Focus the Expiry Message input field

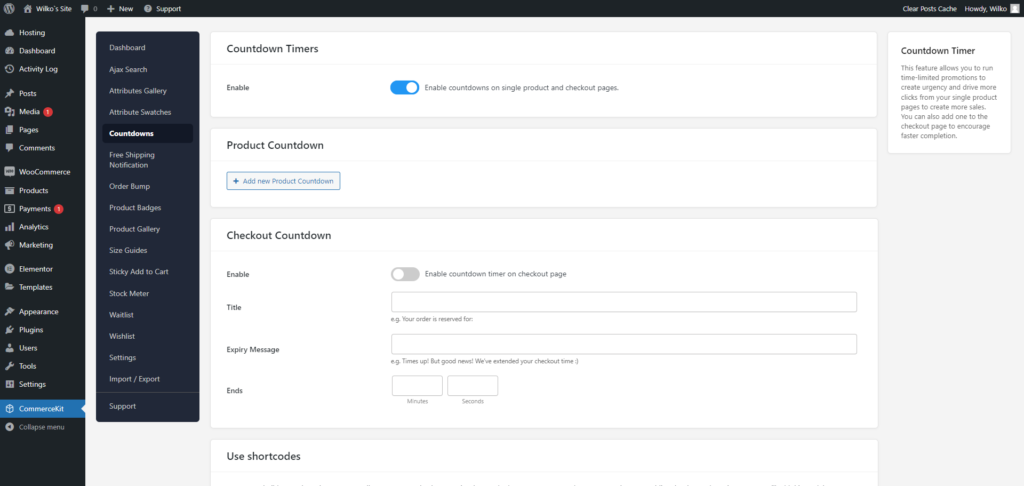[624, 344]
